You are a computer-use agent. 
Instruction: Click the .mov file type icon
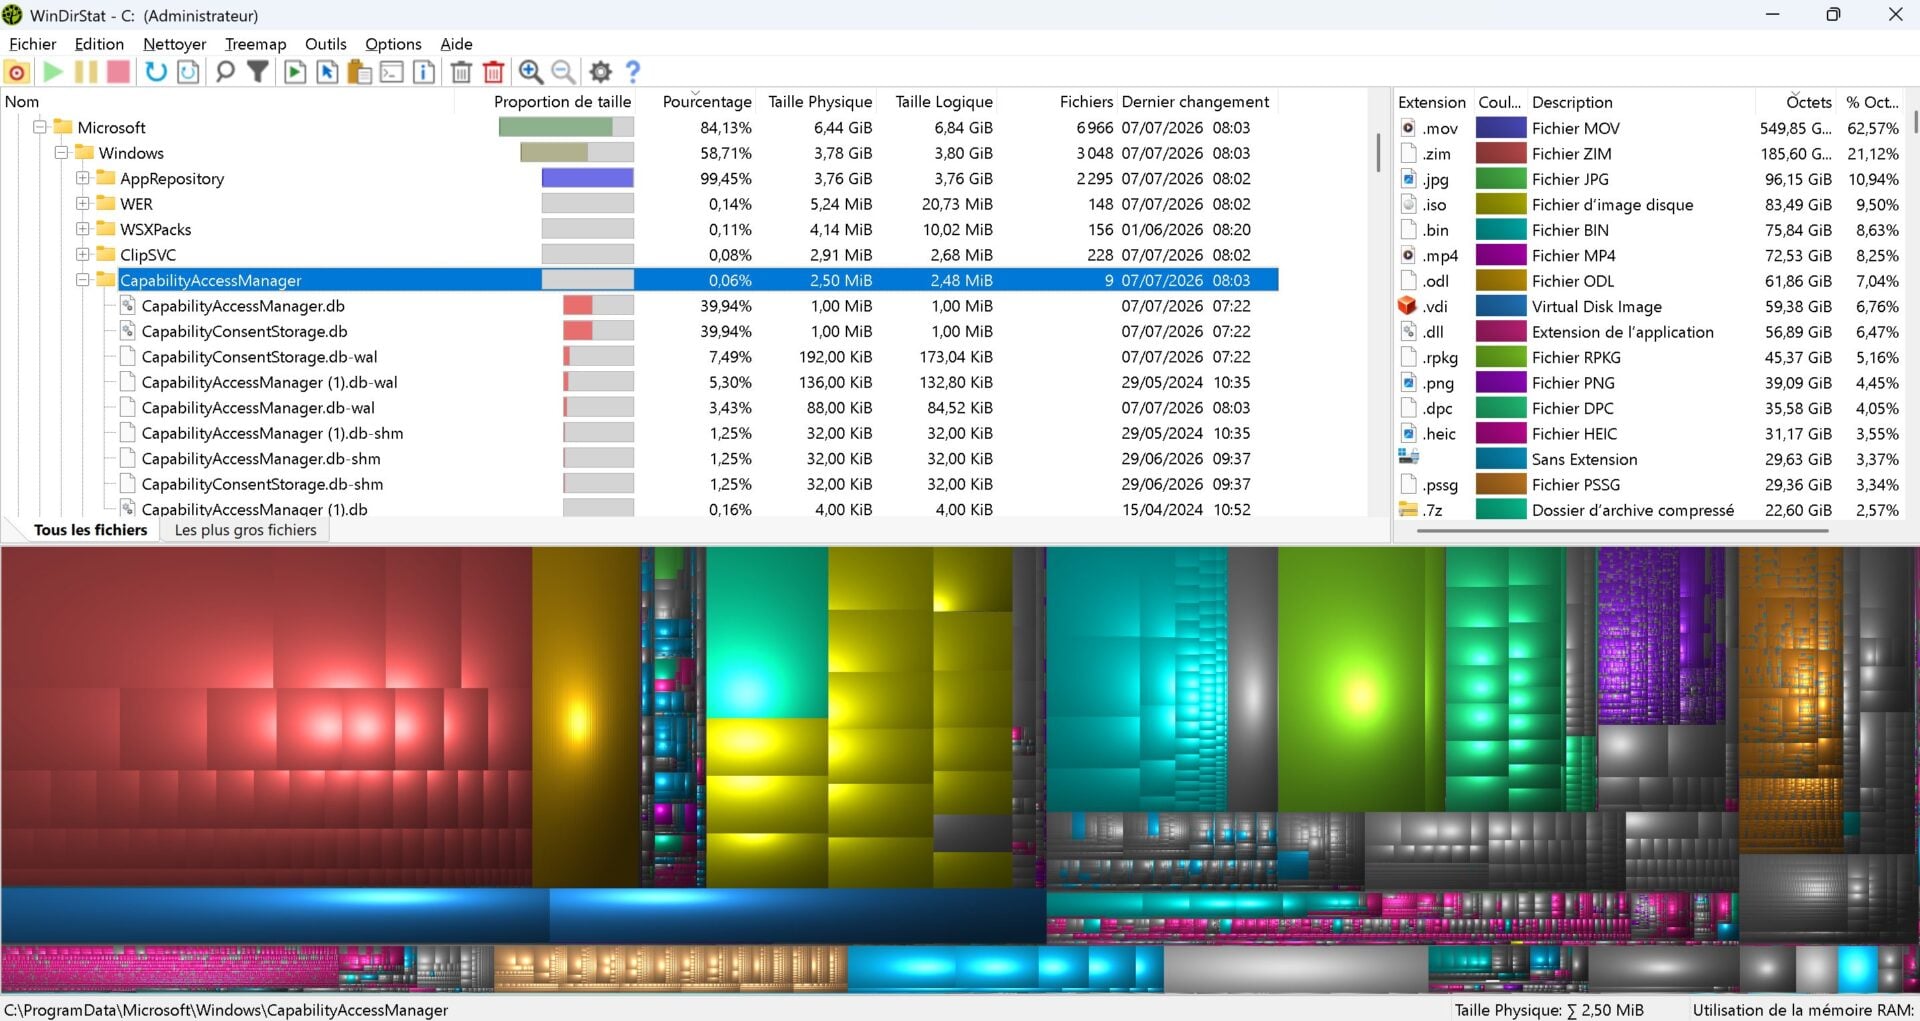pyautogui.click(x=1408, y=128)
